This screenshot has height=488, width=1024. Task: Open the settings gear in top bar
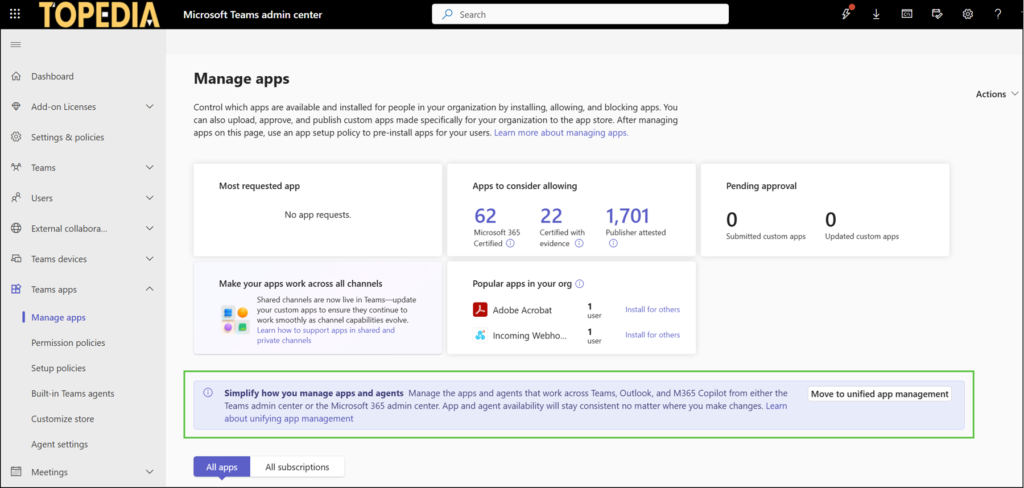point(968,14)
